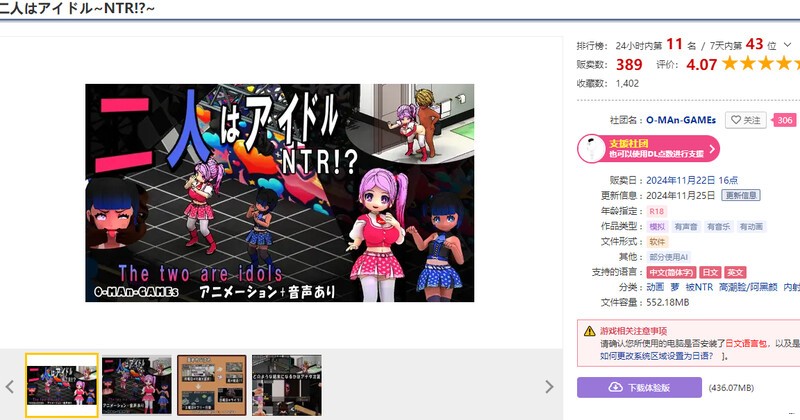Click the star rating icons
800x420 pixels.
coord(760,64)
